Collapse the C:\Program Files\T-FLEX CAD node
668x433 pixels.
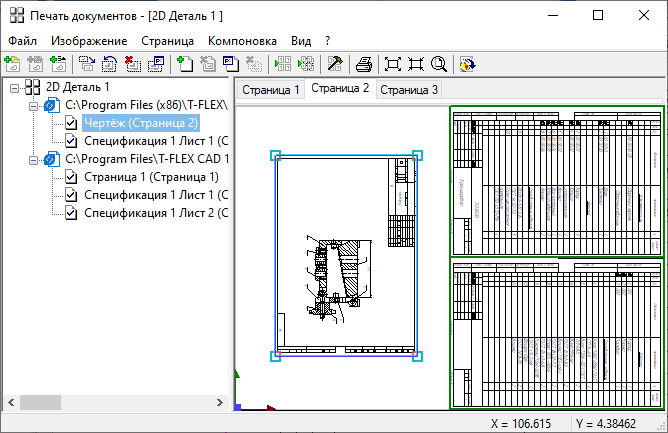pos(33,159)
